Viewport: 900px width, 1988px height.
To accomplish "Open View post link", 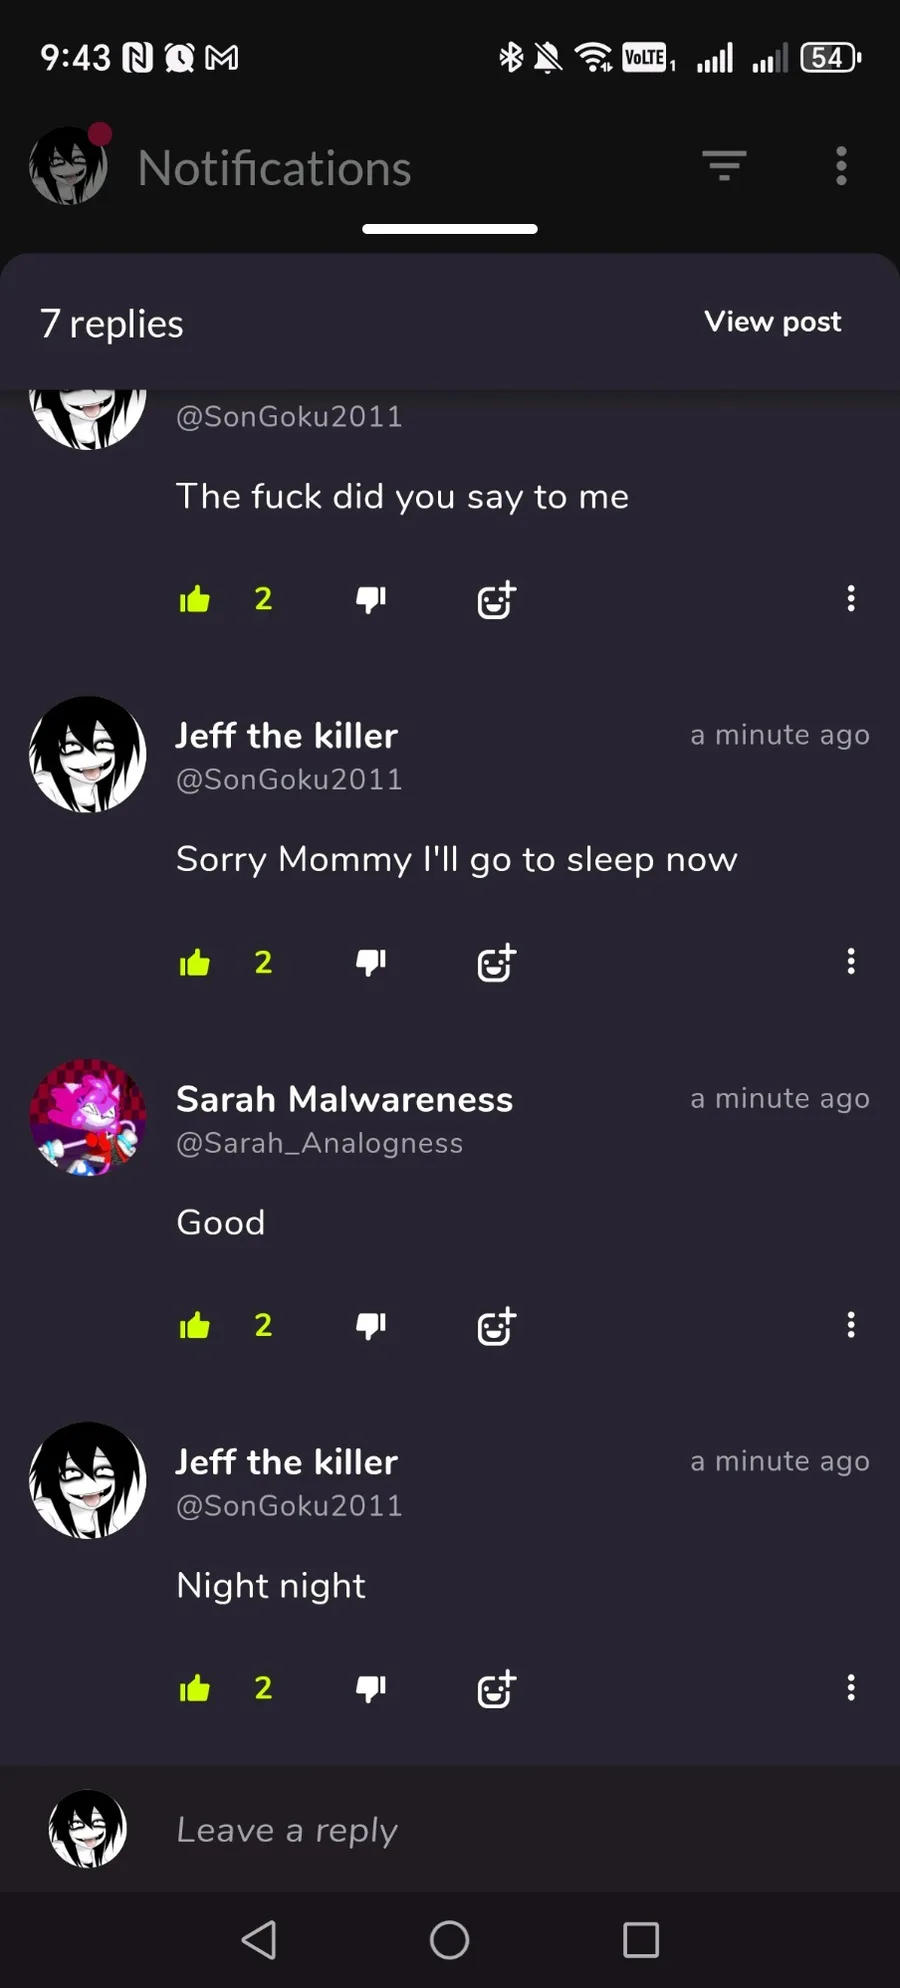I will point(772,322).
